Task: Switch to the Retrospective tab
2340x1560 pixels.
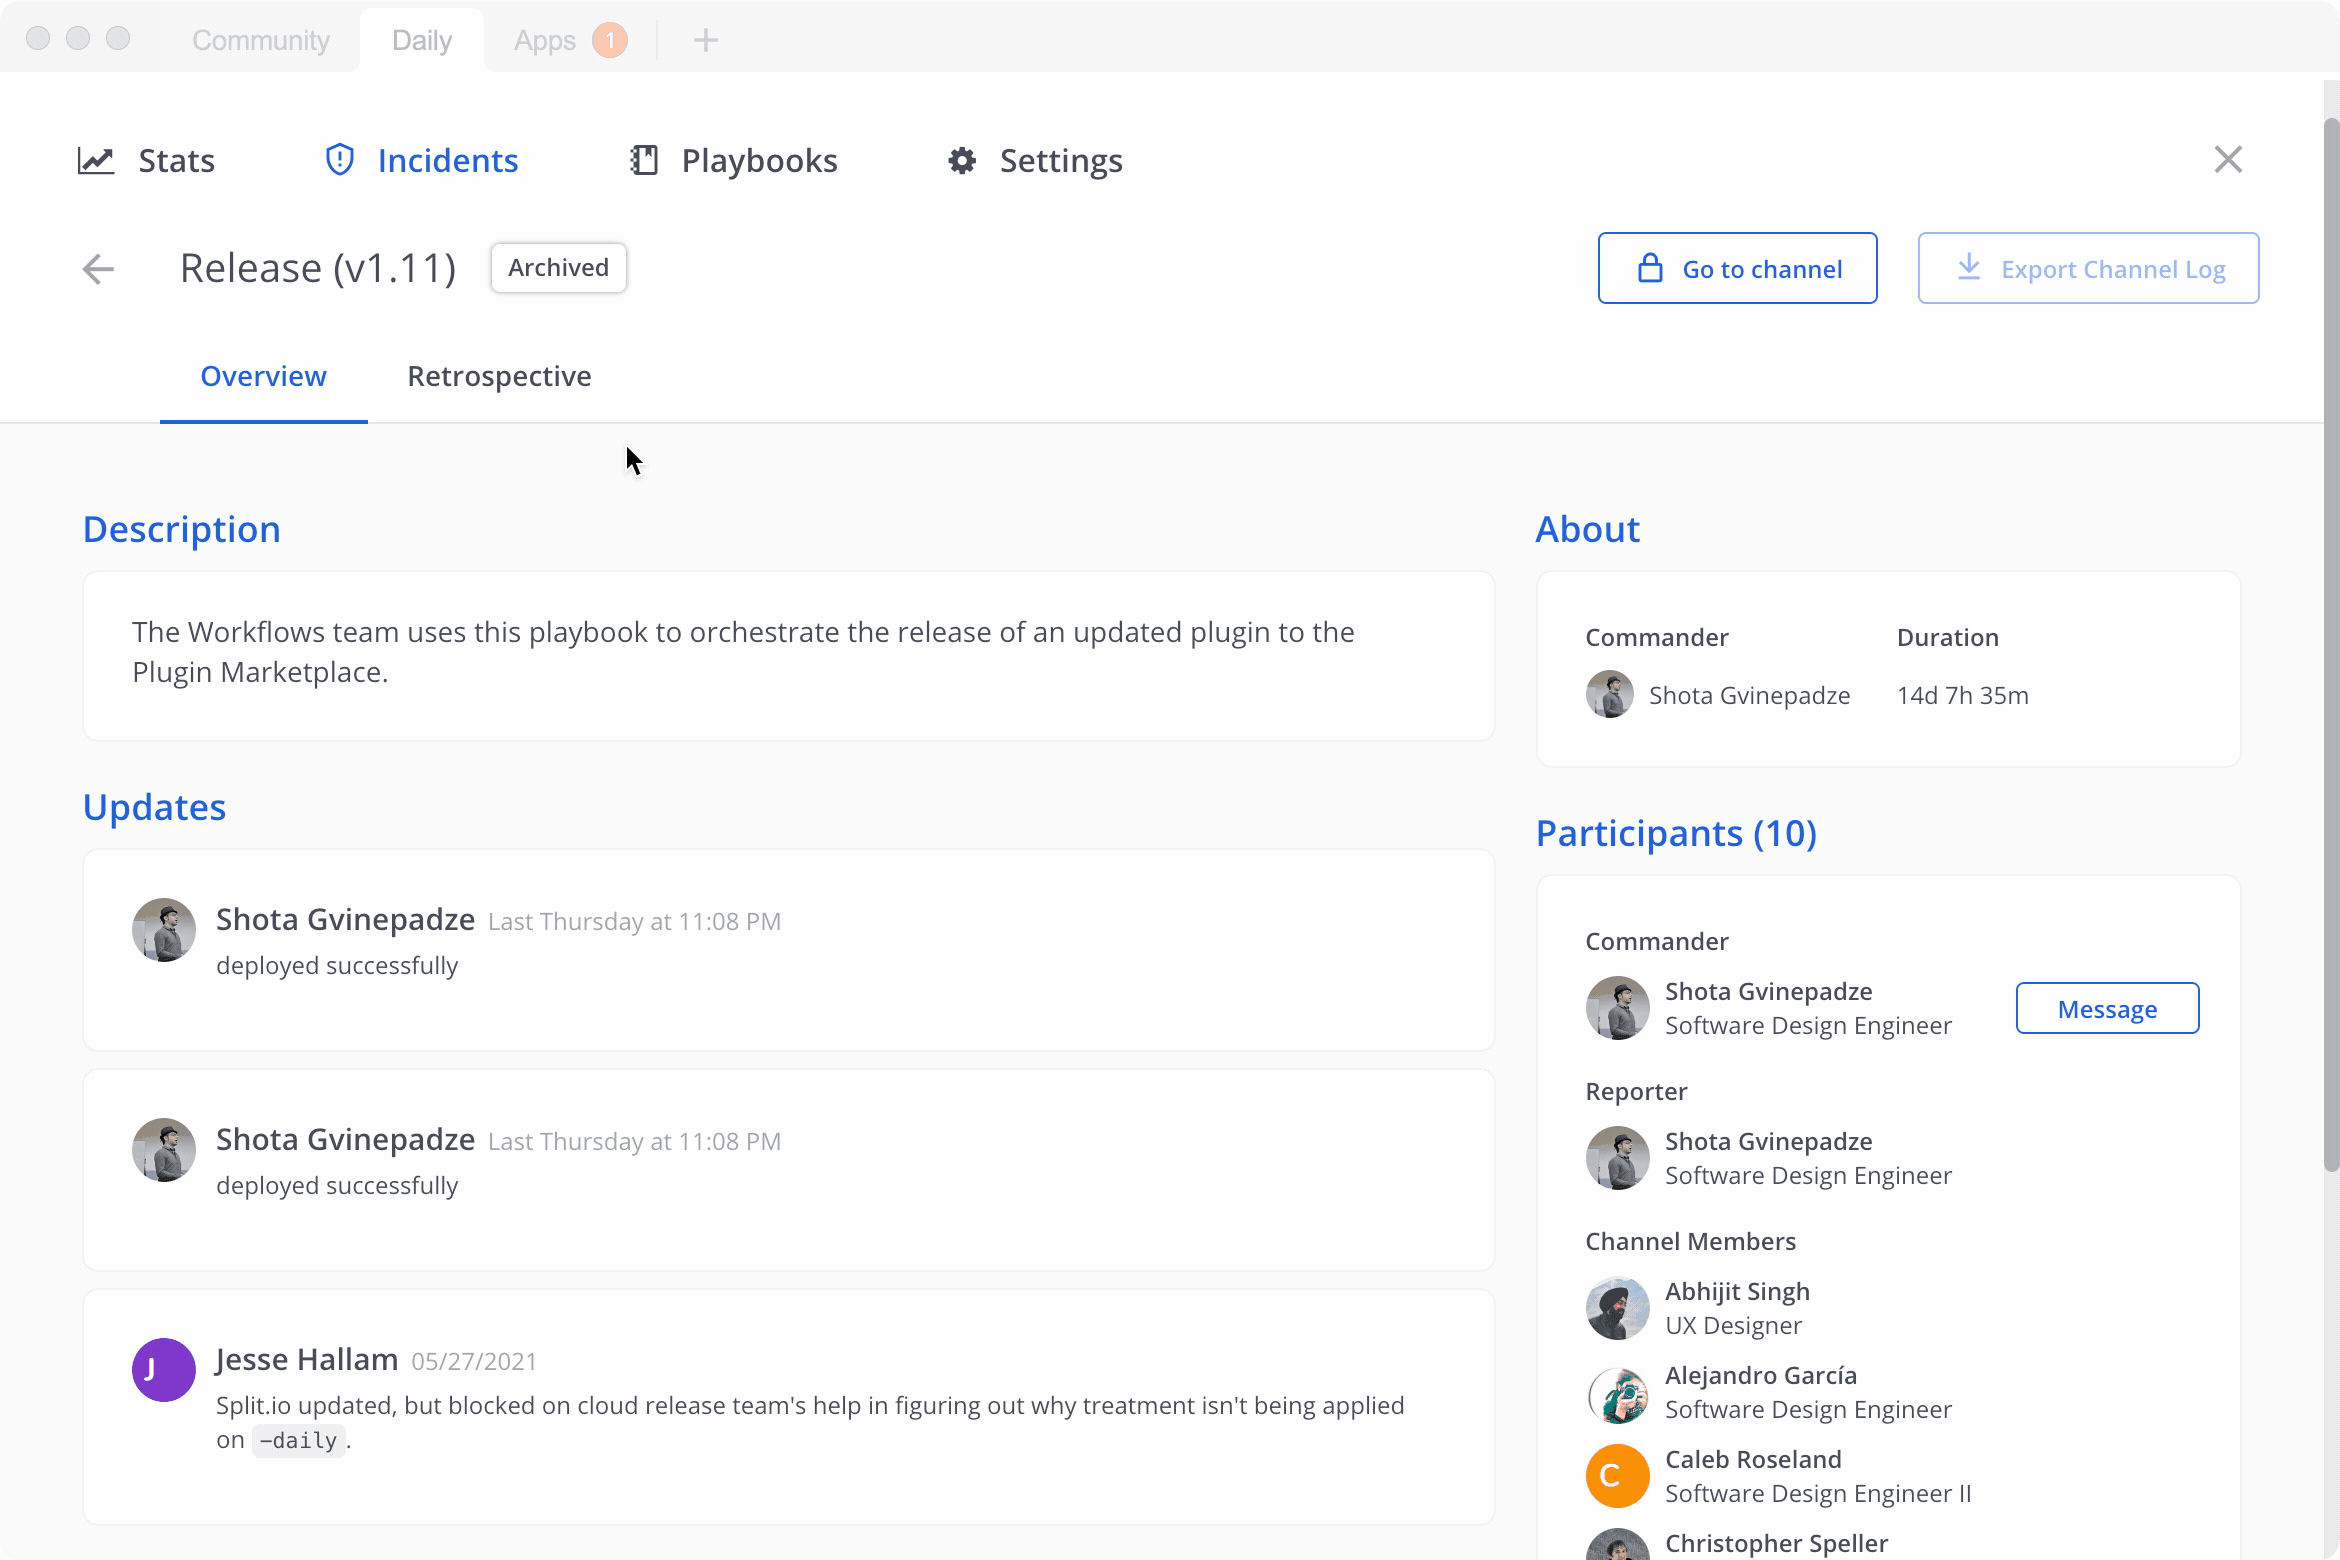Action: pyautogui.click(x=500, y=374)
